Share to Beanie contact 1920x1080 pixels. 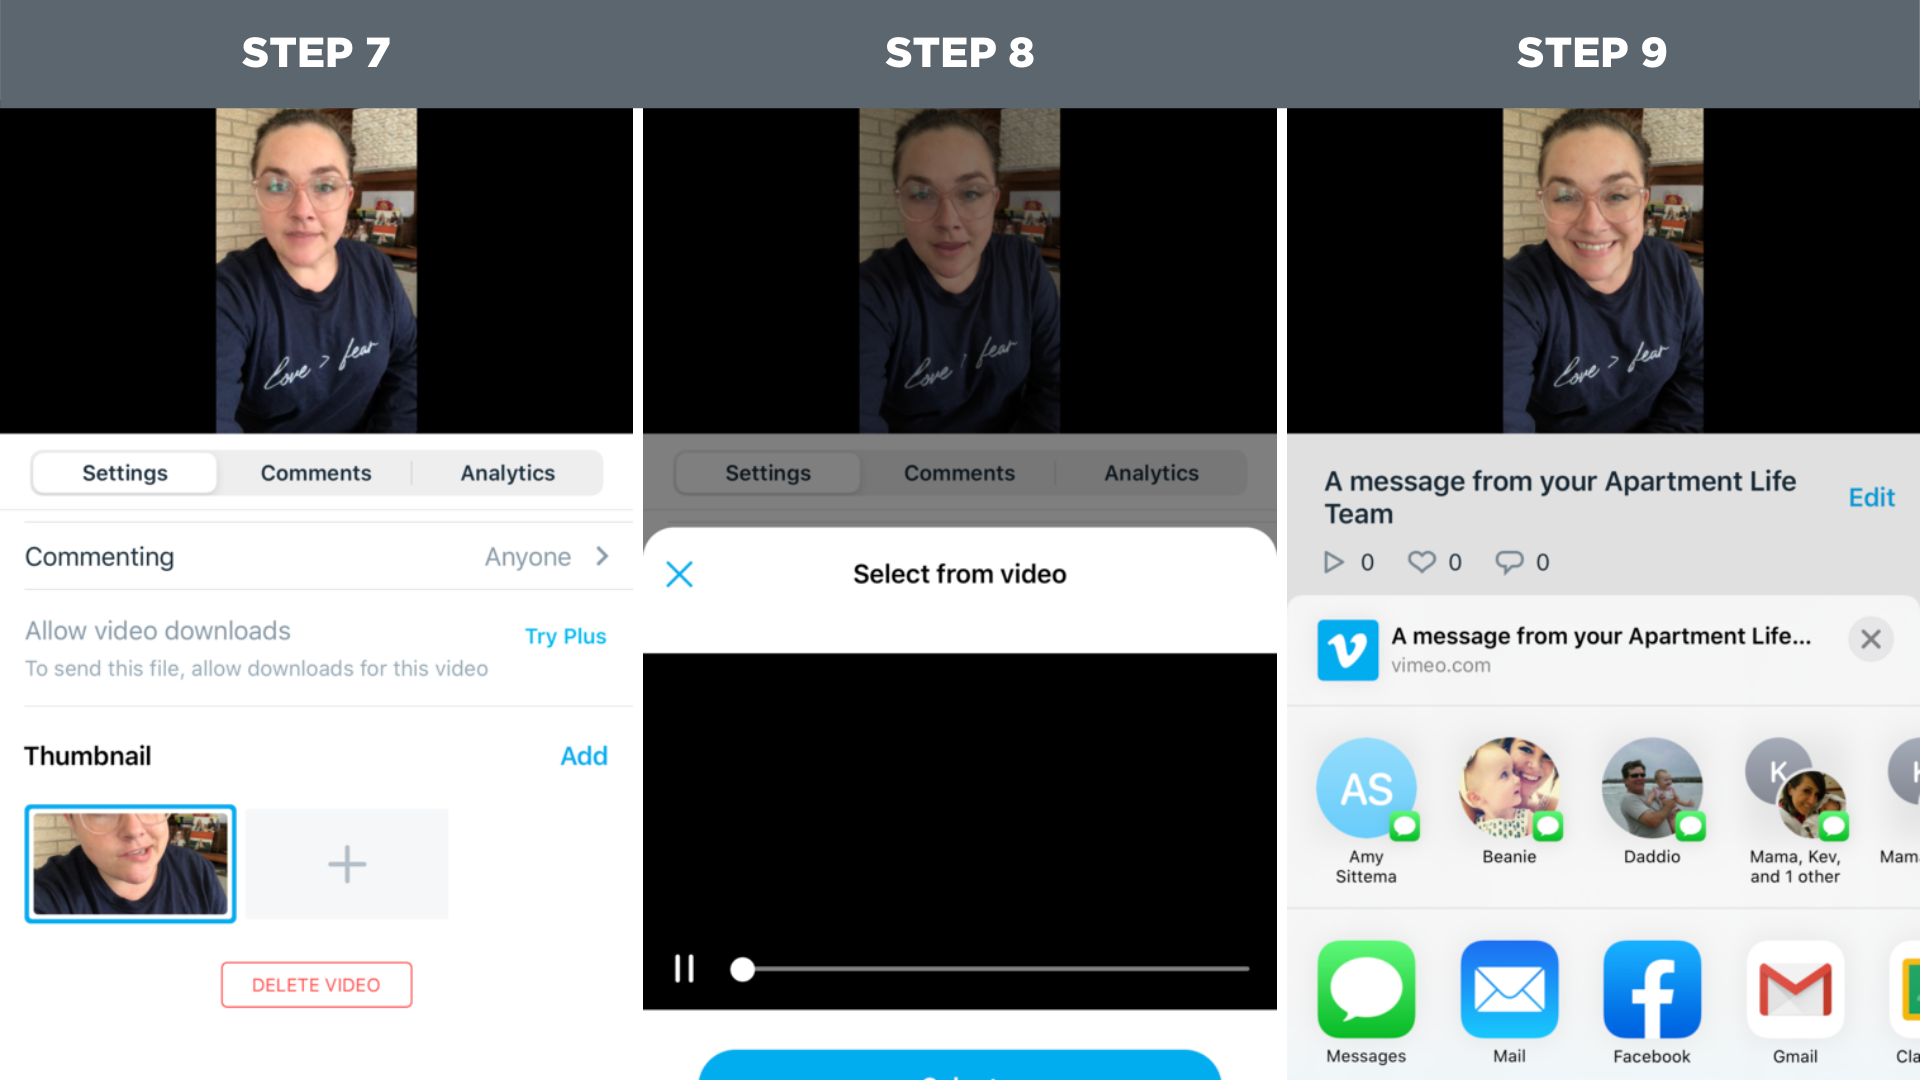click(1509, 801)
